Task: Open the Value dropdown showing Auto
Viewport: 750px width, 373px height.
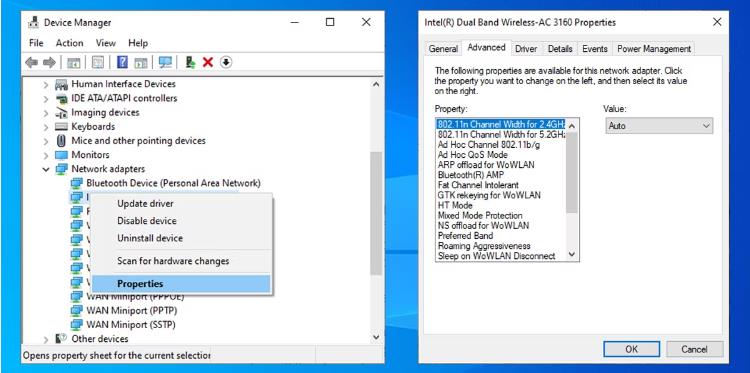Action: point(659,126)
